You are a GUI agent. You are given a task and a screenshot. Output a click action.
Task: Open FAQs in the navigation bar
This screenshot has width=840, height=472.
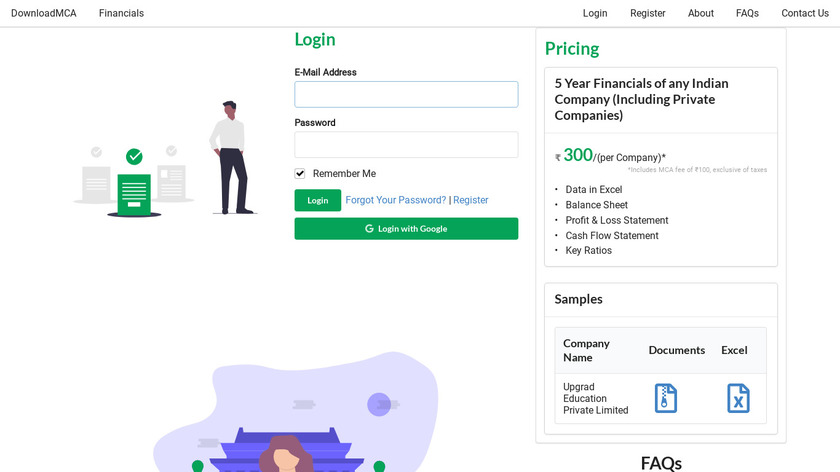coord(747,13)
